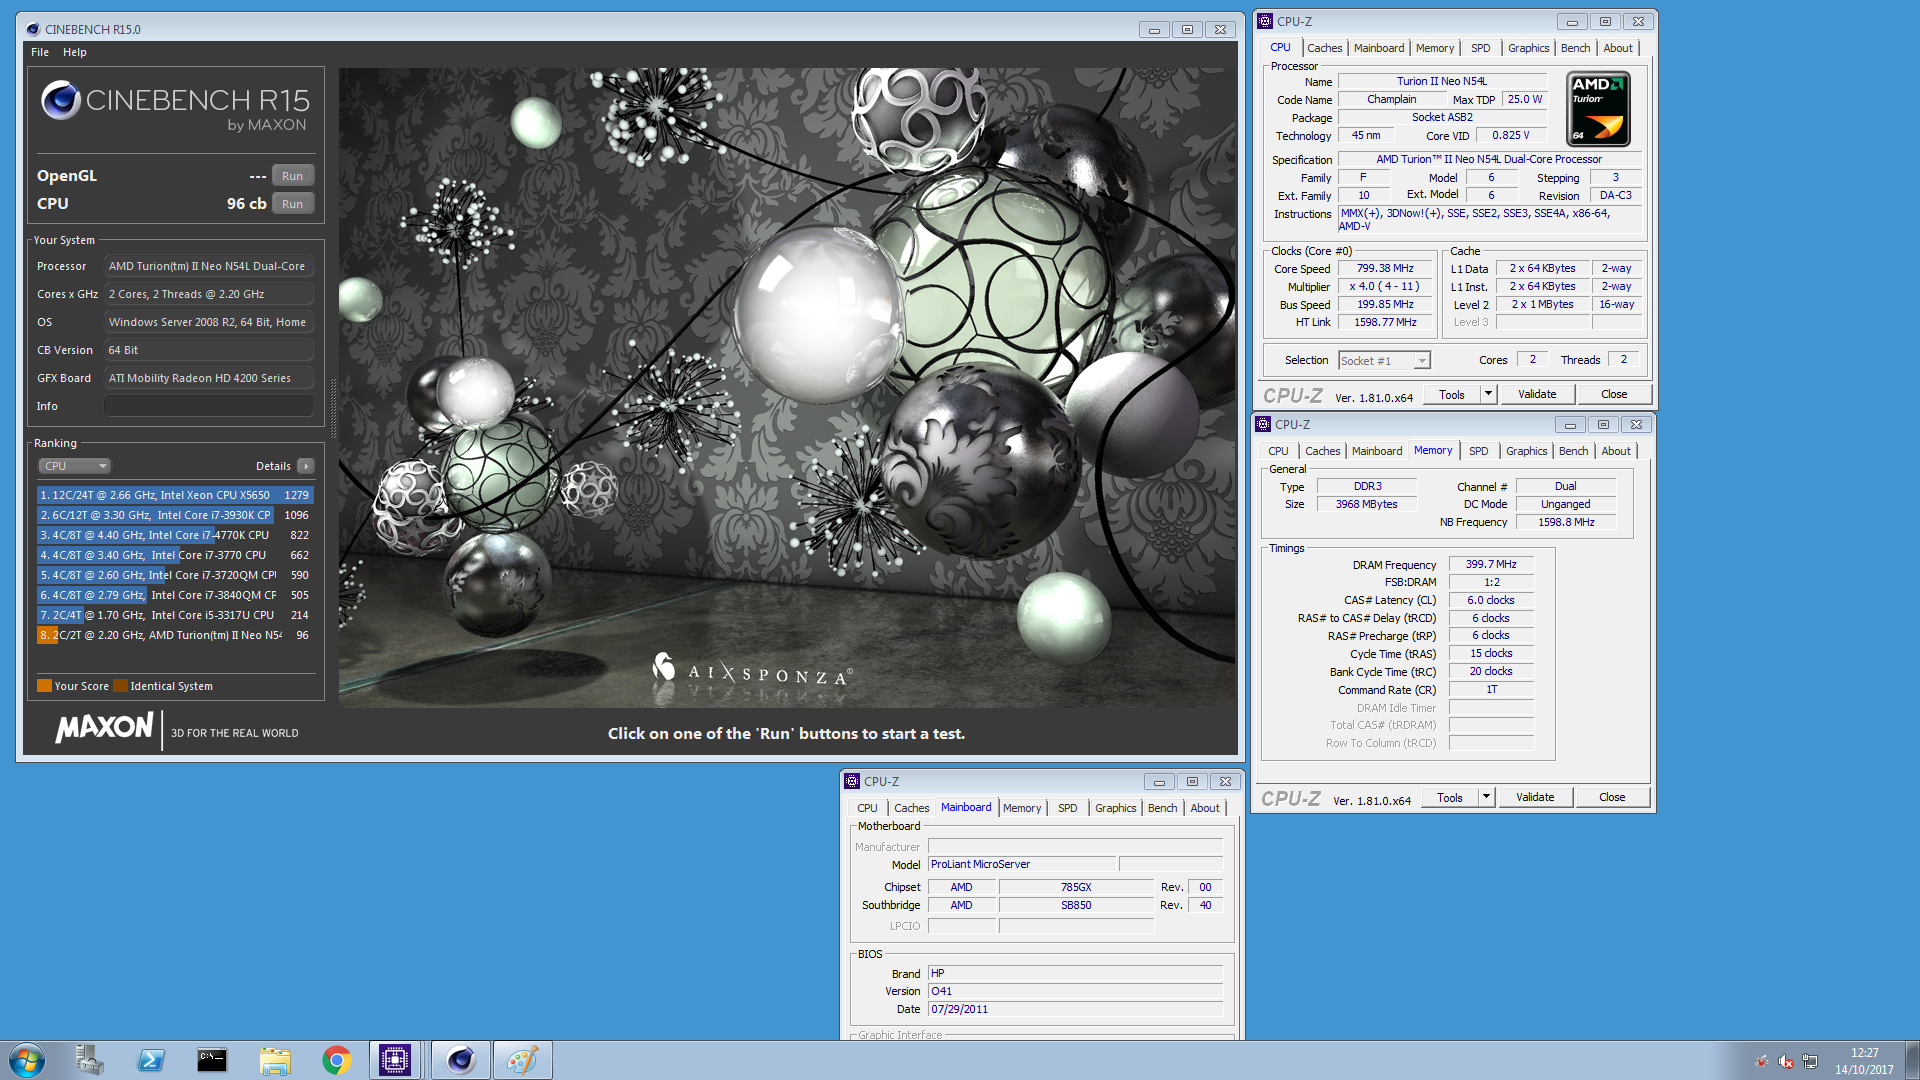Click panel resize grip beside render
Image resolution: width=1920 pixels, height=1080 pixels.
click(333, 408)
